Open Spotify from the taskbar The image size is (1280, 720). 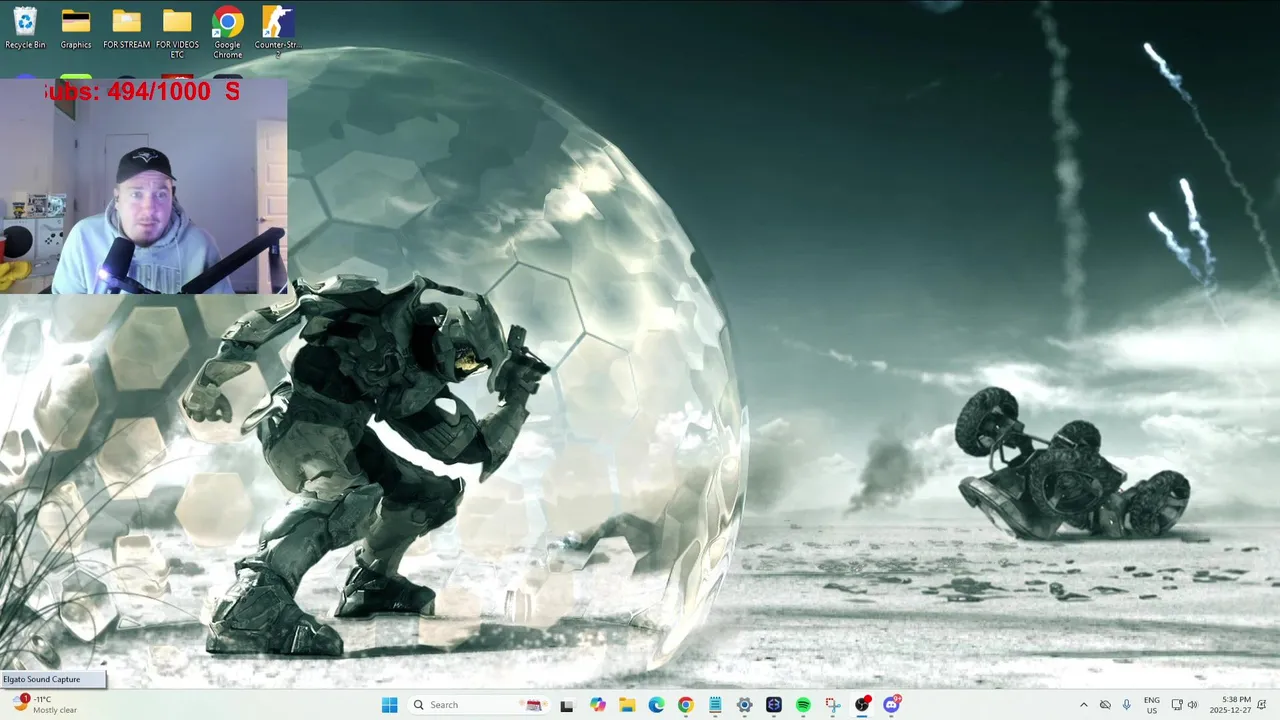(x=803, y=705)
